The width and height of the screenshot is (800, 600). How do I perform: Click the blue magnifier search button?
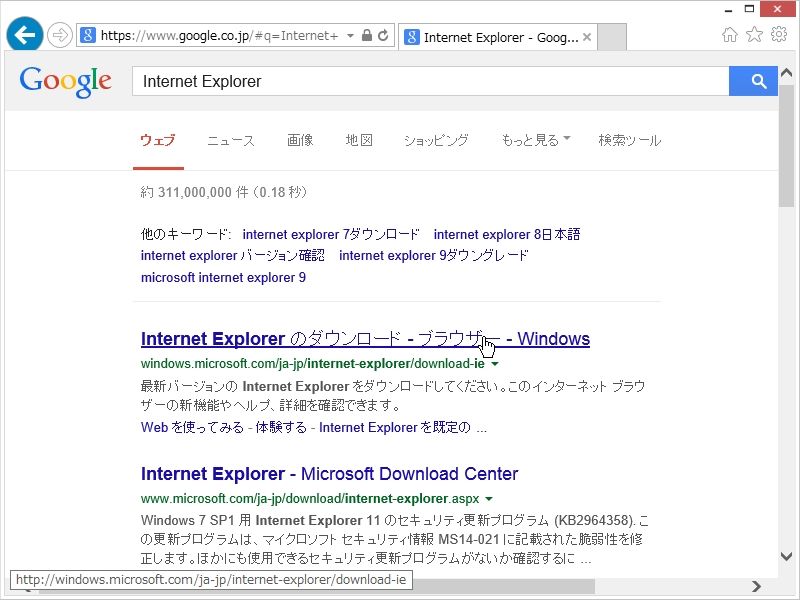(753, 81)
